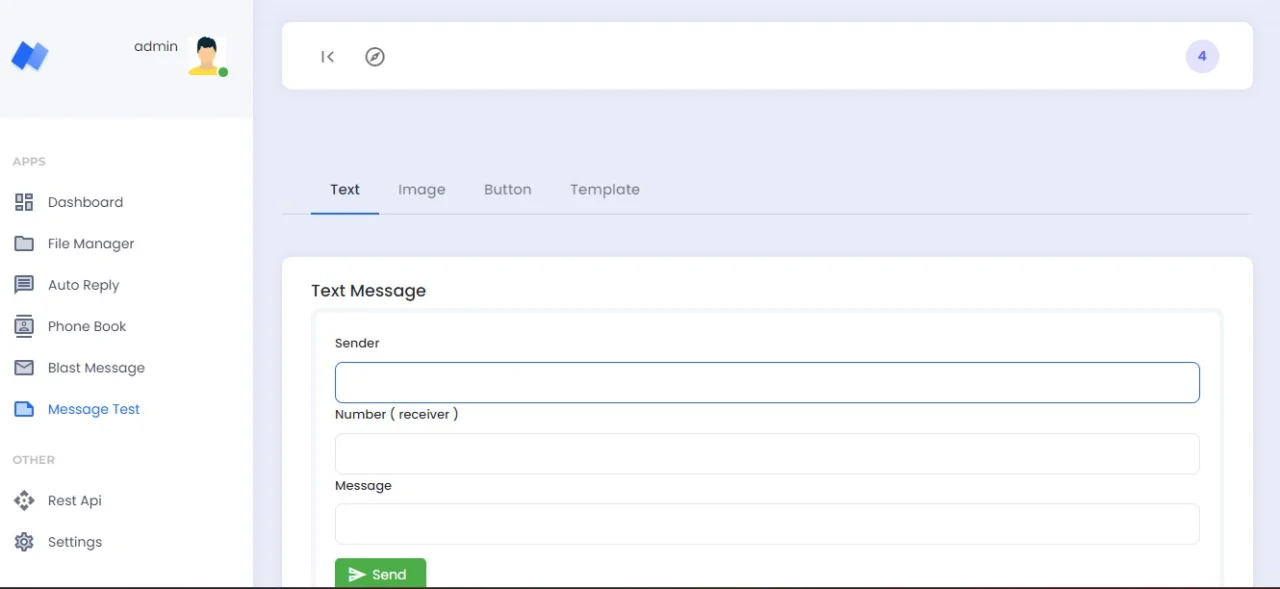Screen dimensions: 1280x589
Task: Click the Message input field
Action: tap(767, 524)
